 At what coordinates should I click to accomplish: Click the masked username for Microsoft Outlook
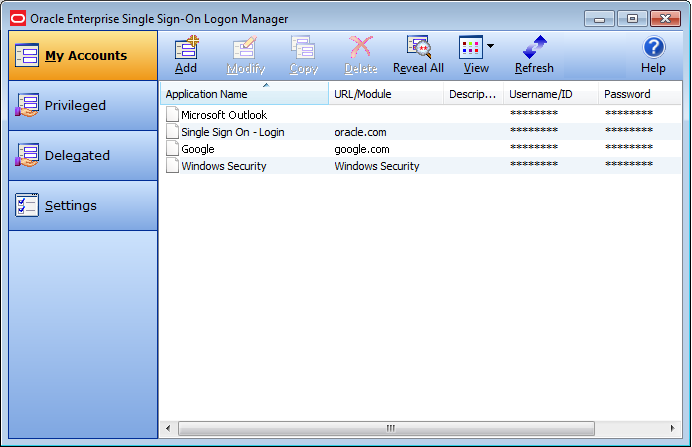coord(534,113)
